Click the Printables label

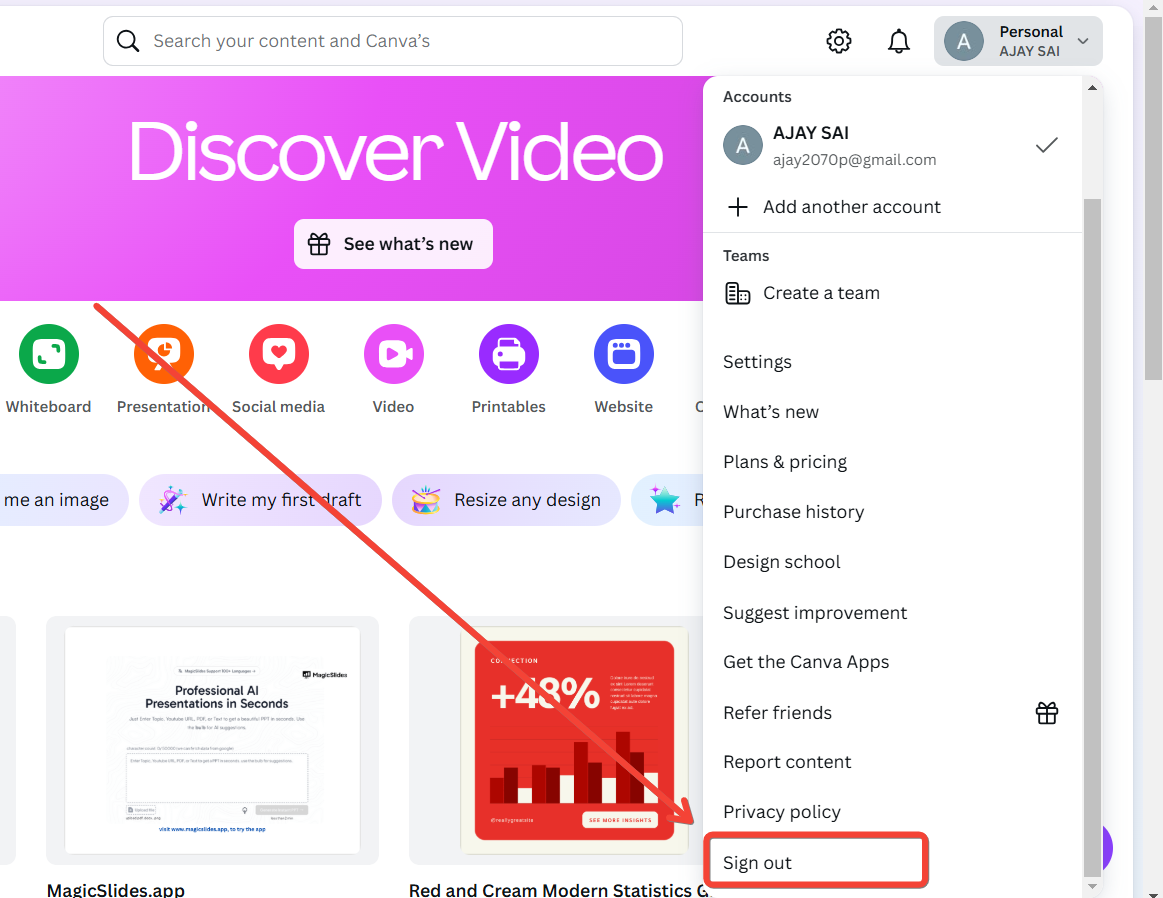tap(509, 406)
